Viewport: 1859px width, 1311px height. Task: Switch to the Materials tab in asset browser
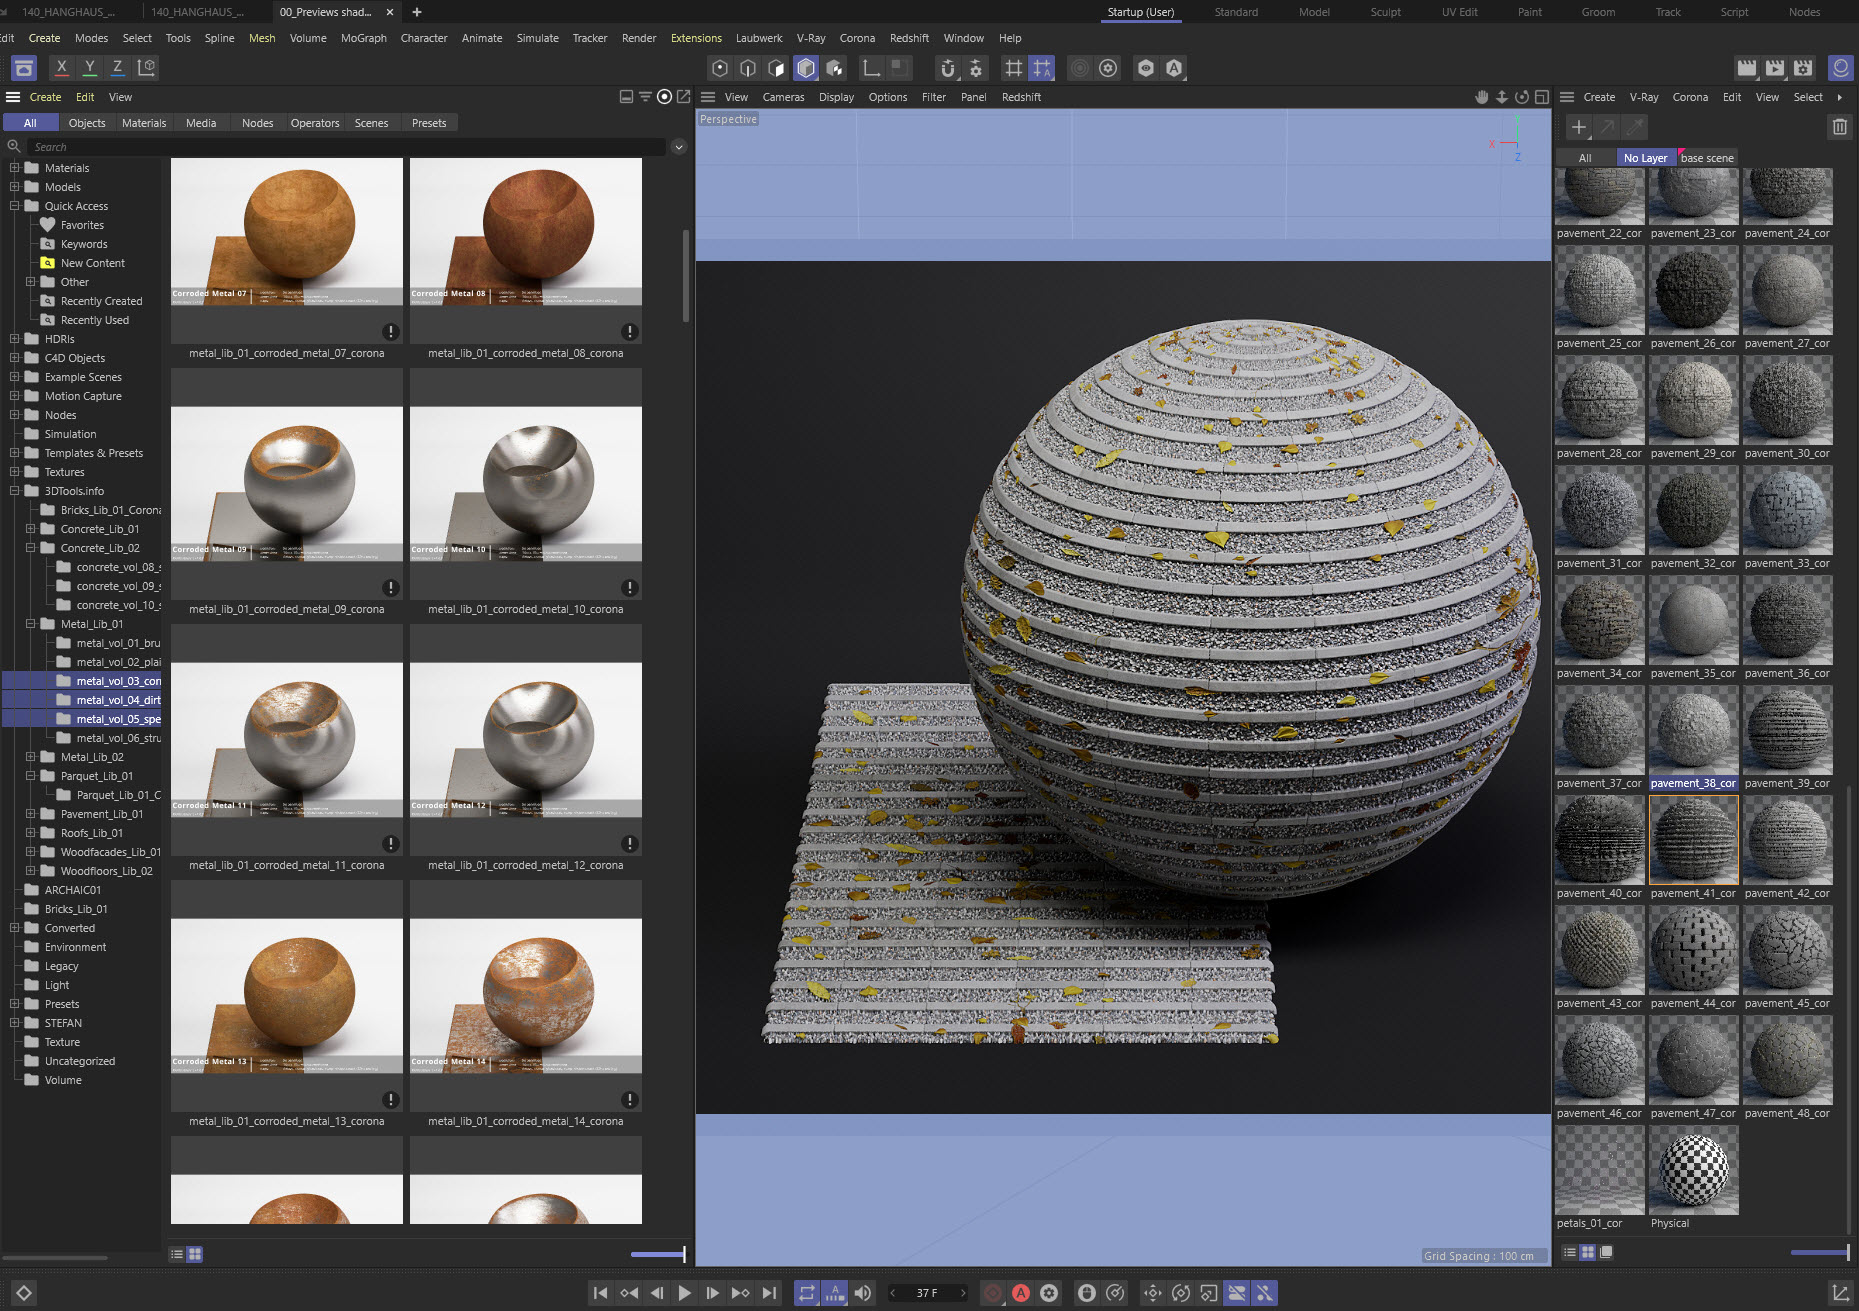pyautogui.click(x=144, y=123)
